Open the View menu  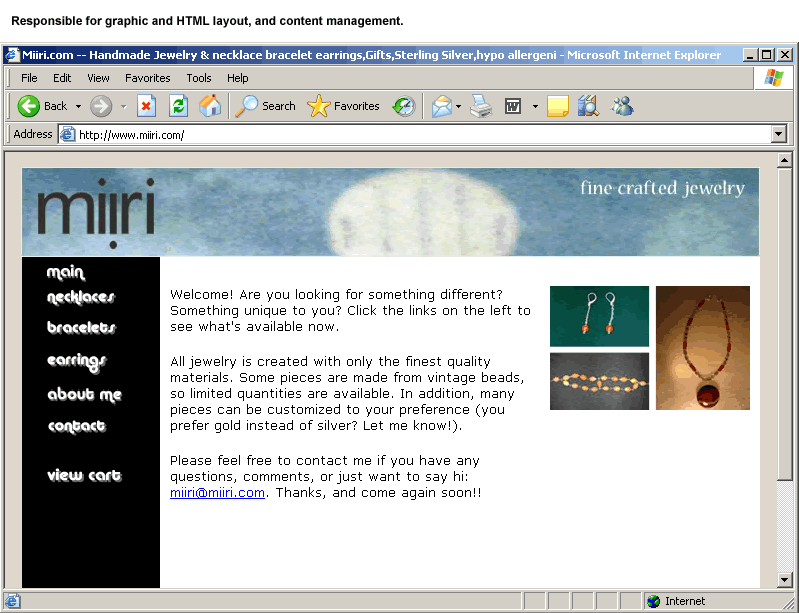98,78
